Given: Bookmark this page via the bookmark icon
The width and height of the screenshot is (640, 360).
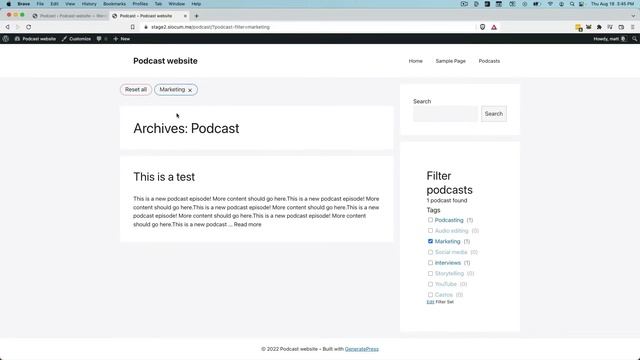Looking at the screenshot, I should point(133,27).
